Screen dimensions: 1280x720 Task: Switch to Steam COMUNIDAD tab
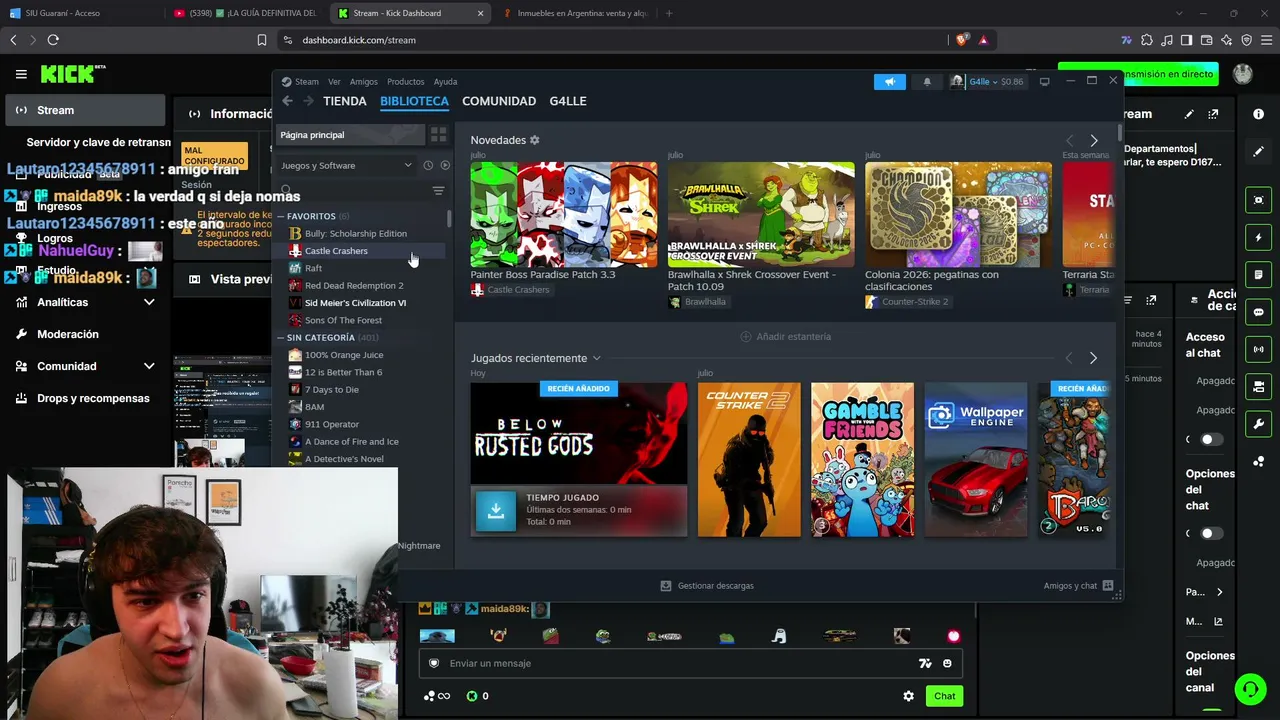[499, 101]
